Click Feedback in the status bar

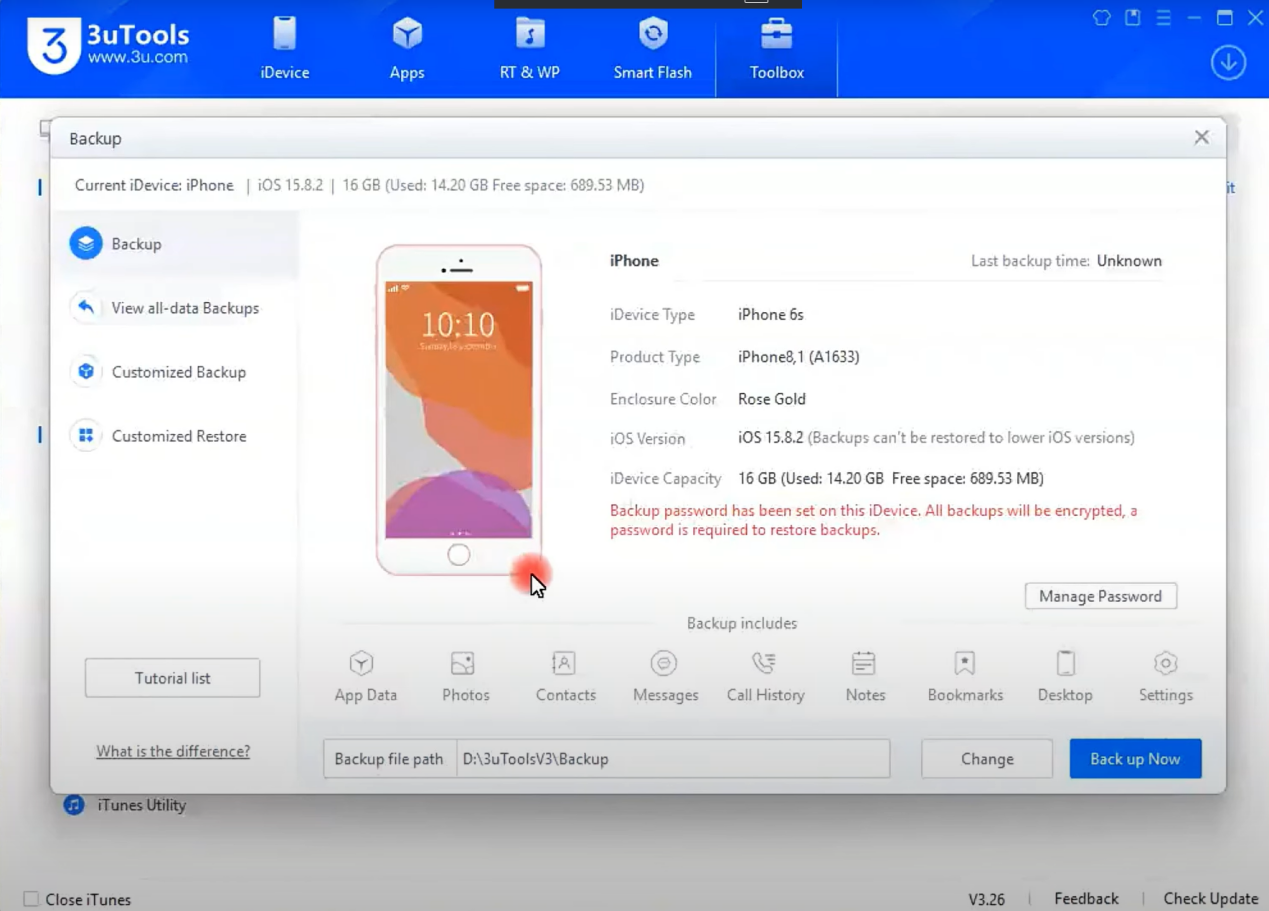pos(1086,899)
